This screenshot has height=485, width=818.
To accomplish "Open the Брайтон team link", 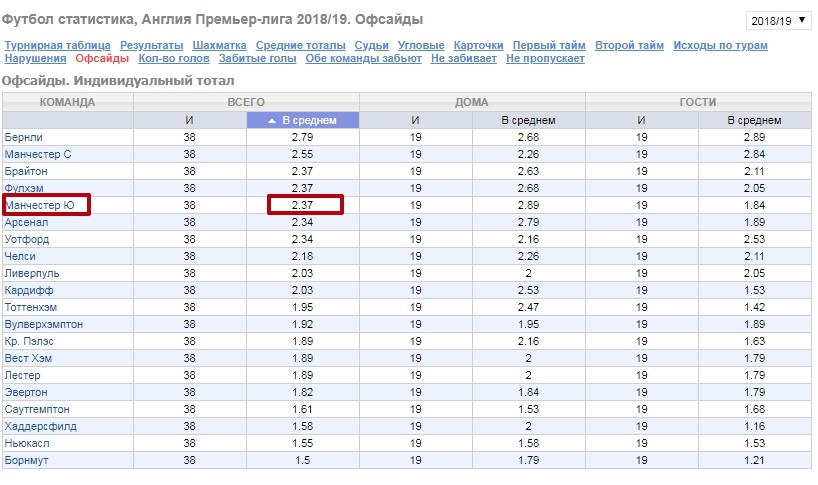I will [26, 171].
